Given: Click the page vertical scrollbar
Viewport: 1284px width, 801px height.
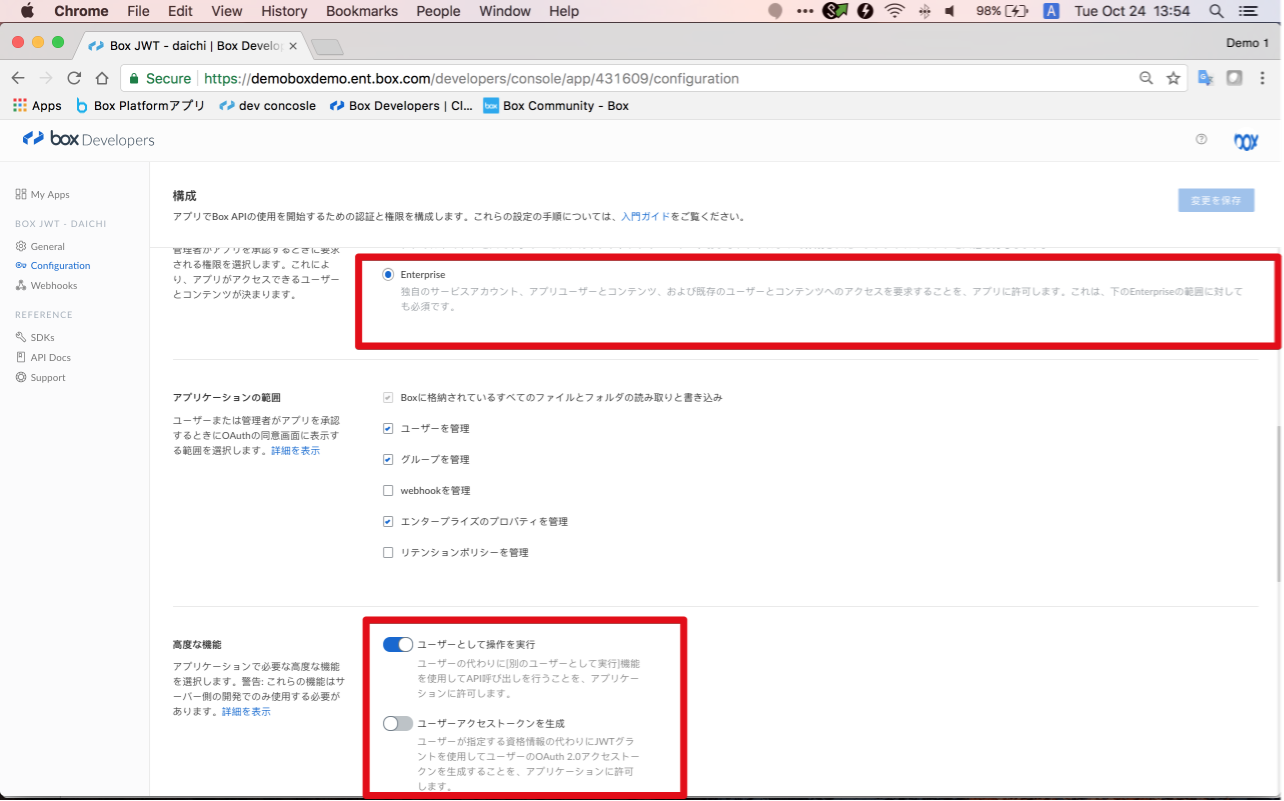Looking at the screenshot, I should [x=1277, y=504].
